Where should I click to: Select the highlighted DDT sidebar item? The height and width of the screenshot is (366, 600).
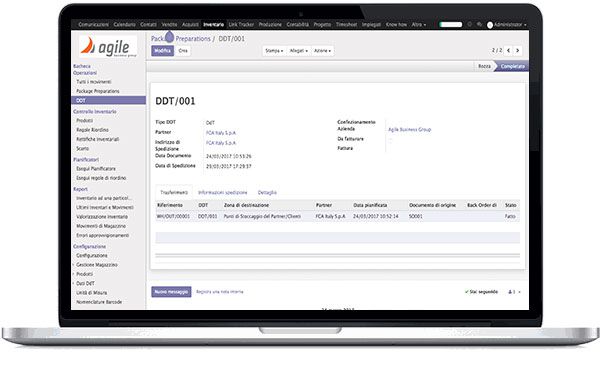[109, 100]
